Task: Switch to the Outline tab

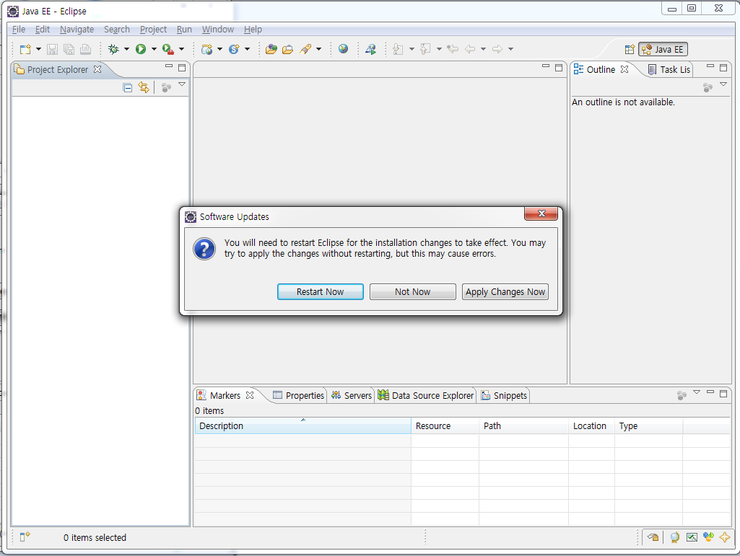Action: pyautogui.click(x=600, y=69)
